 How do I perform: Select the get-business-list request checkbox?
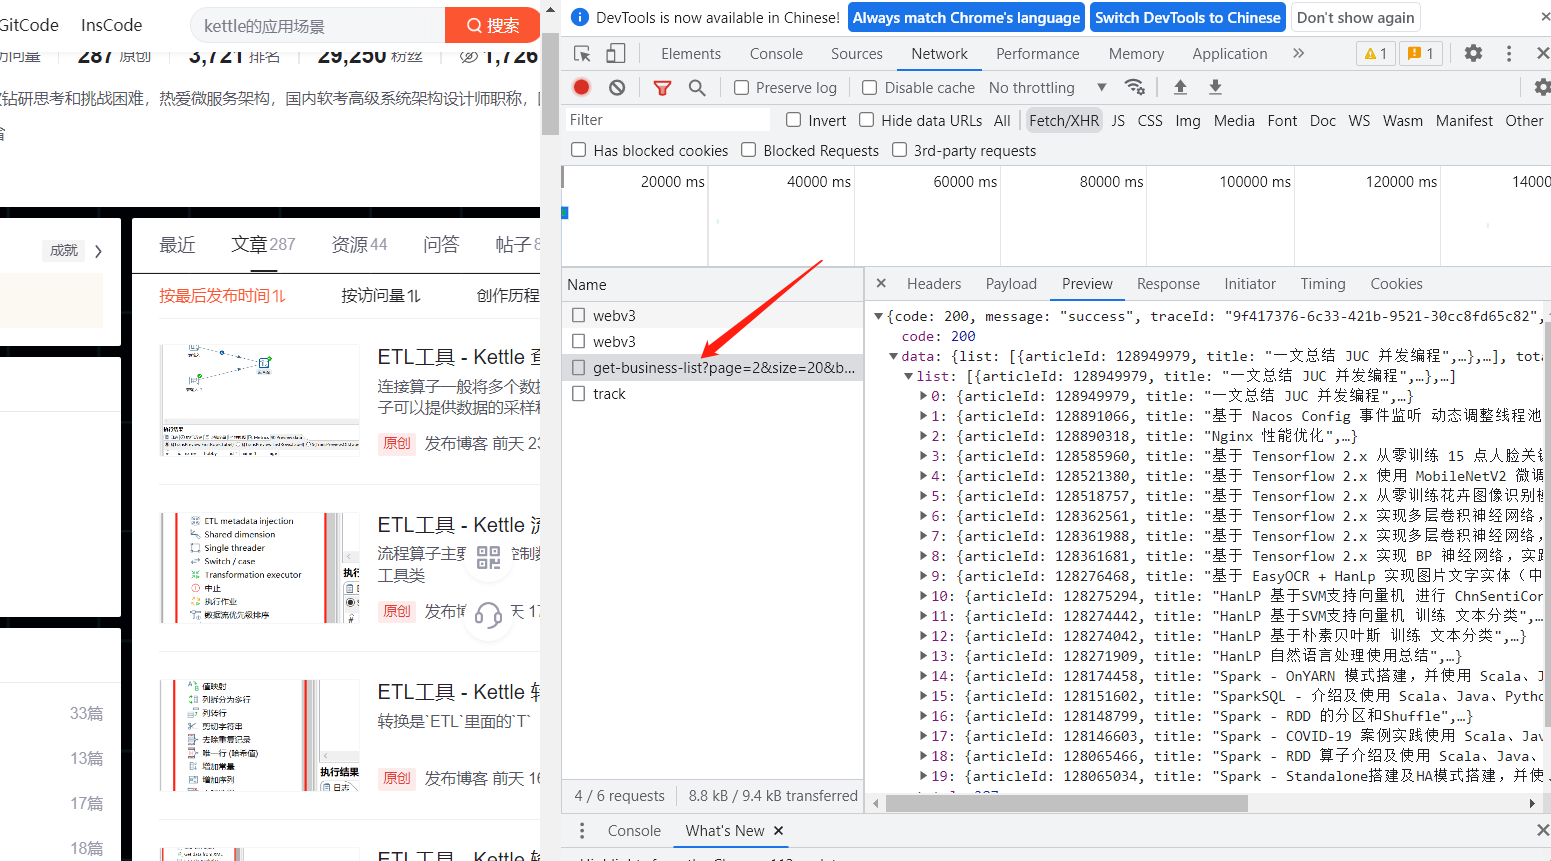[x=578, y=367]
